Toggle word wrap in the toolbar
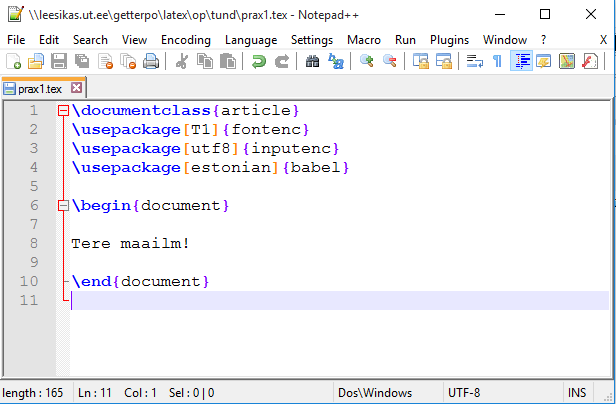 coord(475,62)
